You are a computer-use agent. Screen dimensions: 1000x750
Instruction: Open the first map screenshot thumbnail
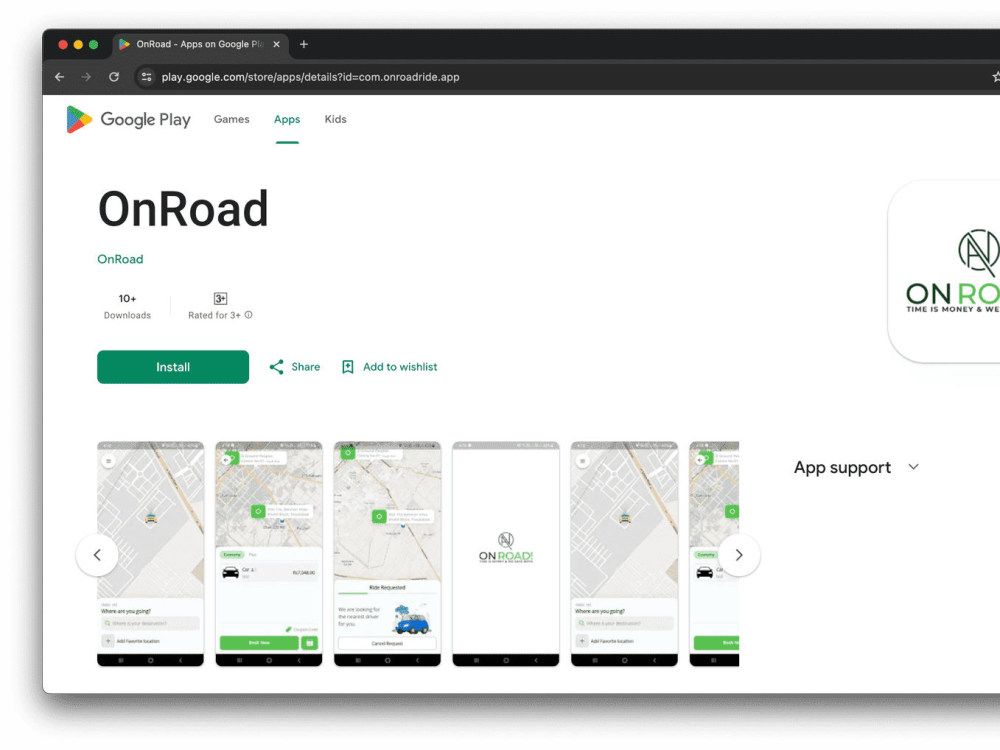[151, 554]
